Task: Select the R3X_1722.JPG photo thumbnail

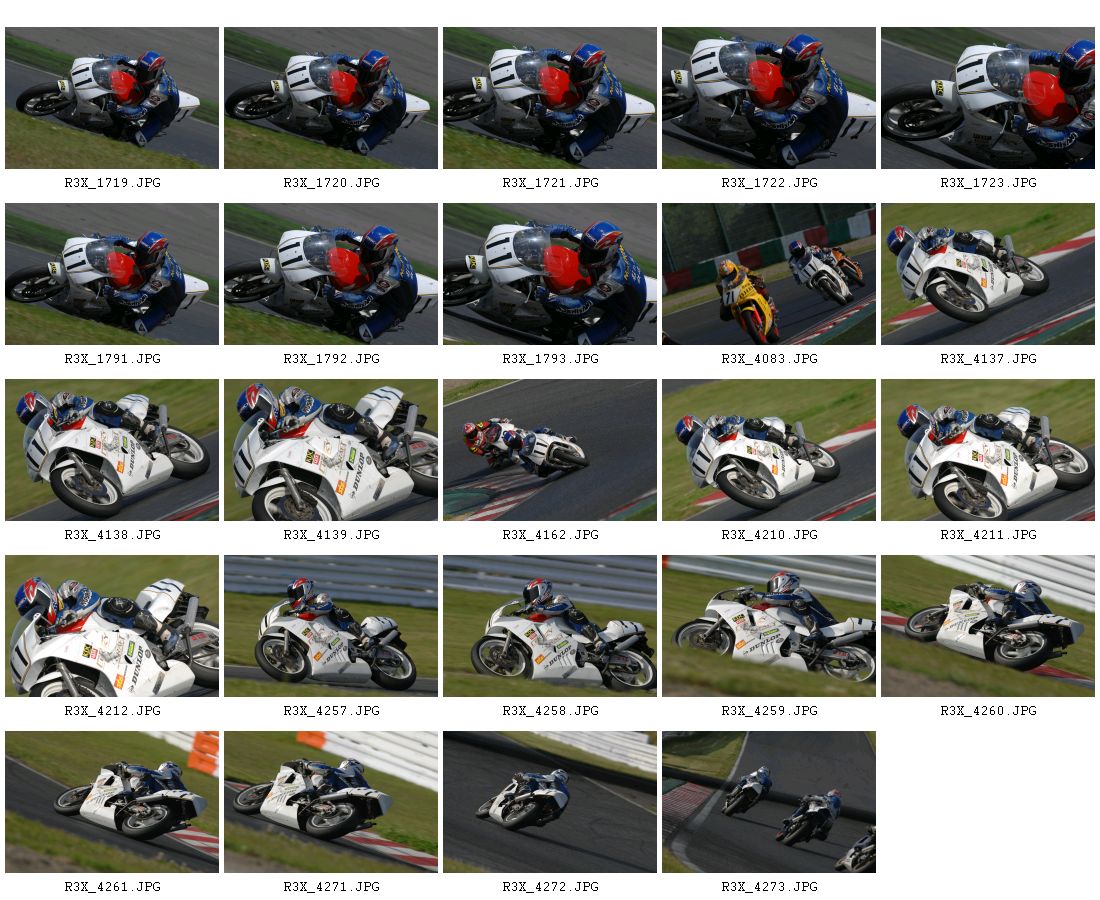Action: point(769,98)
